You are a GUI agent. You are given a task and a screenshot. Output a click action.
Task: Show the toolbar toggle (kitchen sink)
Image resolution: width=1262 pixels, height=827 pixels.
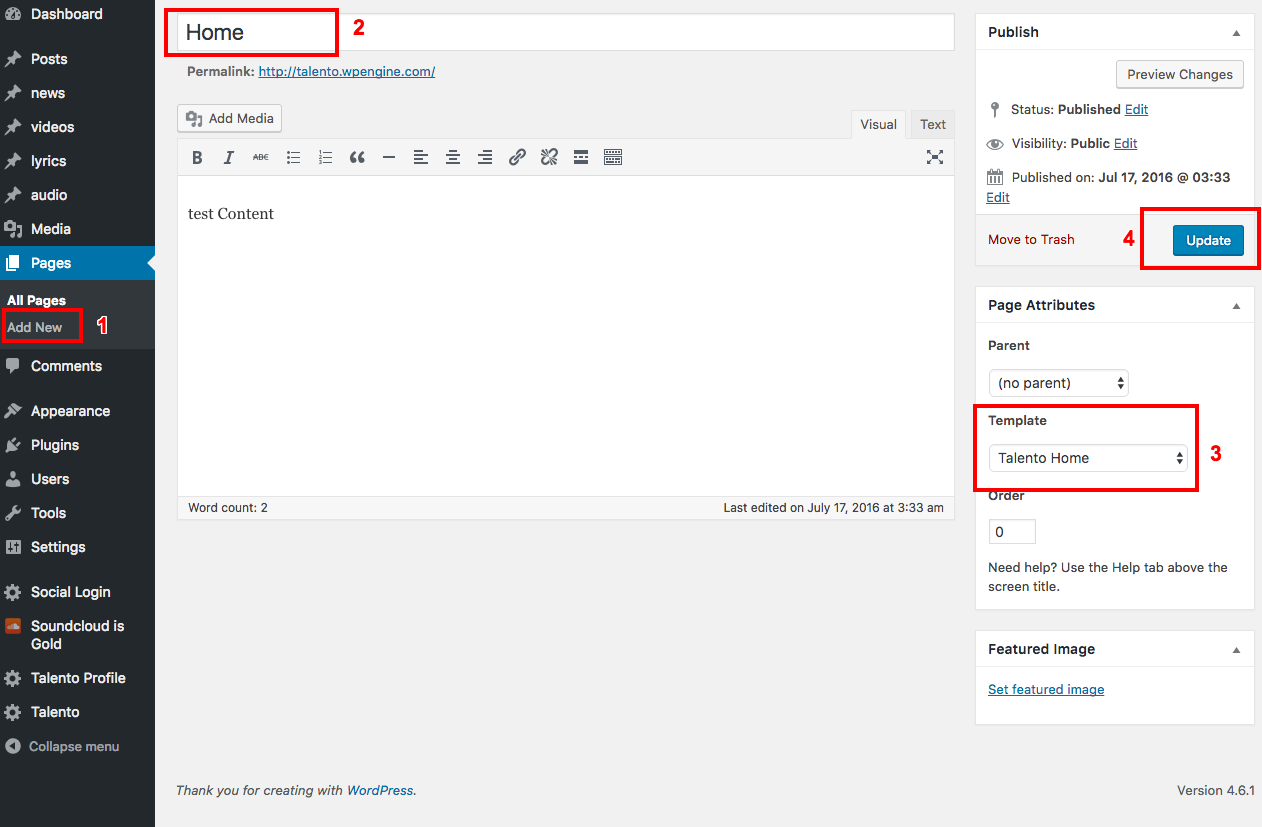613,157
